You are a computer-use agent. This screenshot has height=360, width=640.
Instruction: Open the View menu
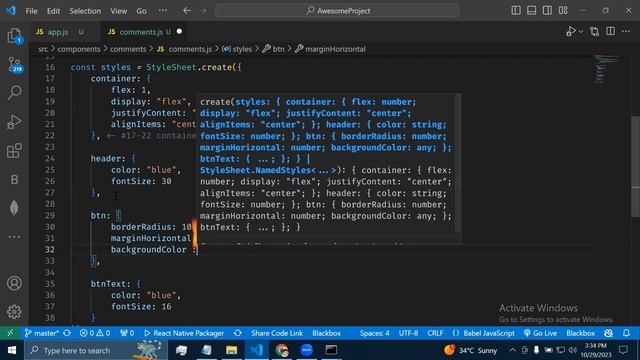[x=118, y=11]
